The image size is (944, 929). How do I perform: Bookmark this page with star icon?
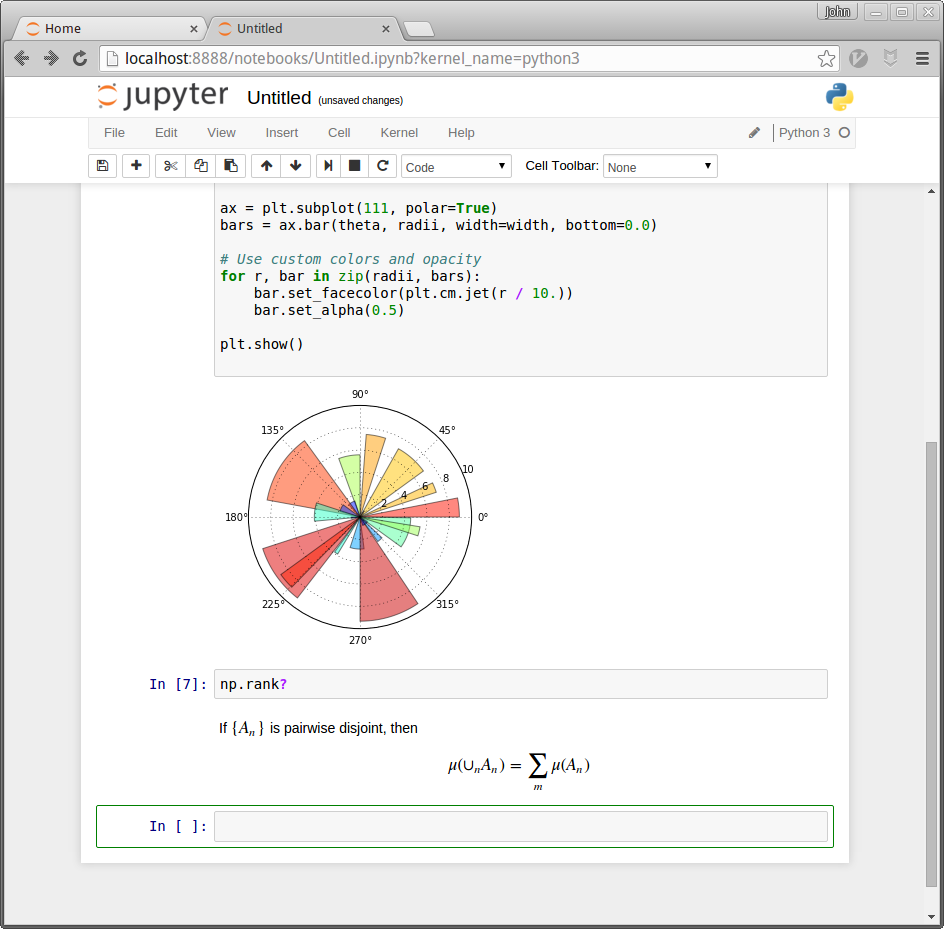826,59
